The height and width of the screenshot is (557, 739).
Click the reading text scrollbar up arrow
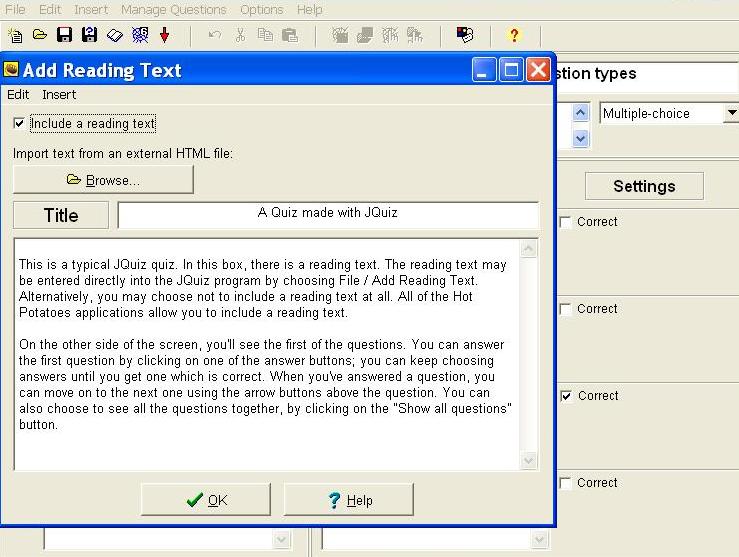coord(529,248)
